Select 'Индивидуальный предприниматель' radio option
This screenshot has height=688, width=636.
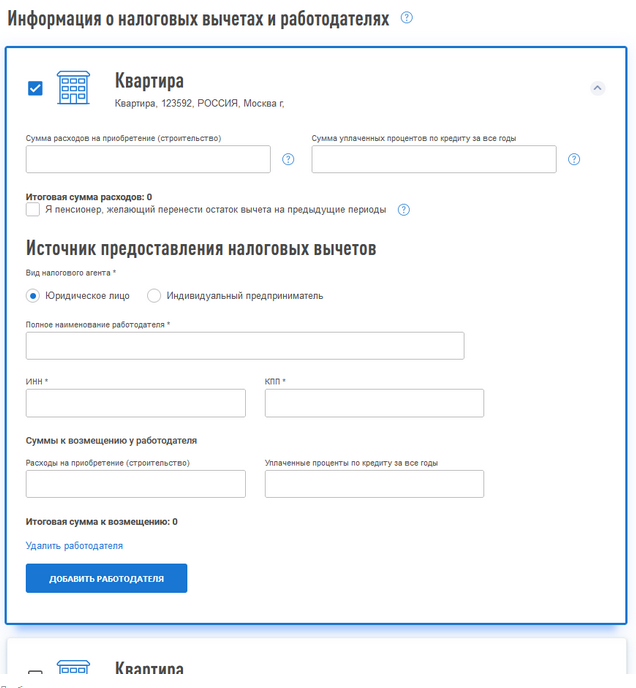(x=154, y=296)
